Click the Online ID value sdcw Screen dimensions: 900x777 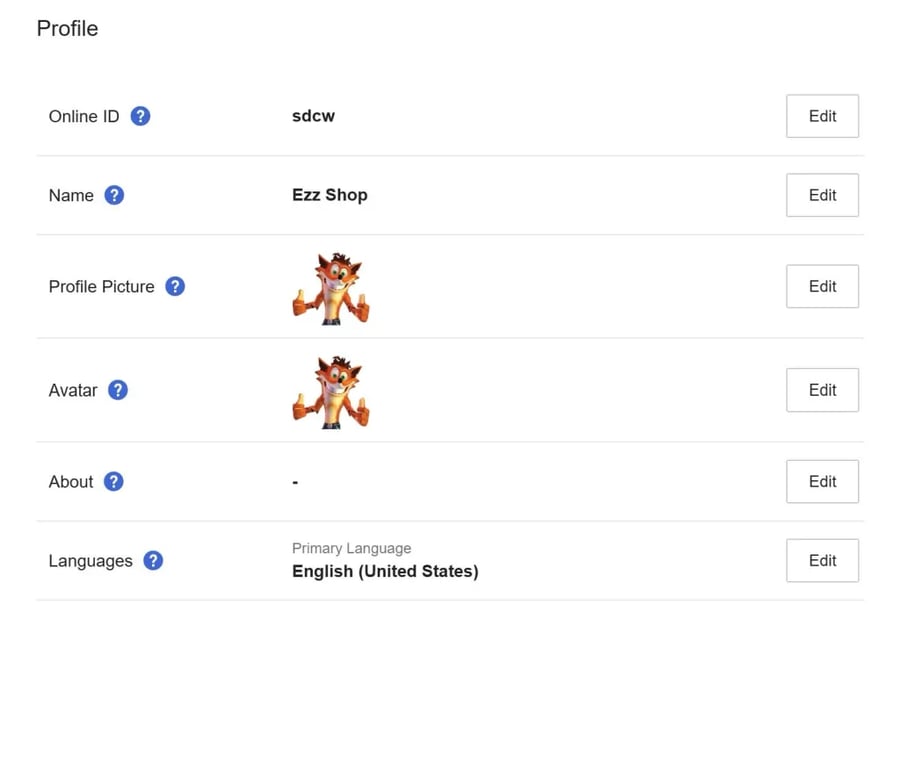point(313,116)
